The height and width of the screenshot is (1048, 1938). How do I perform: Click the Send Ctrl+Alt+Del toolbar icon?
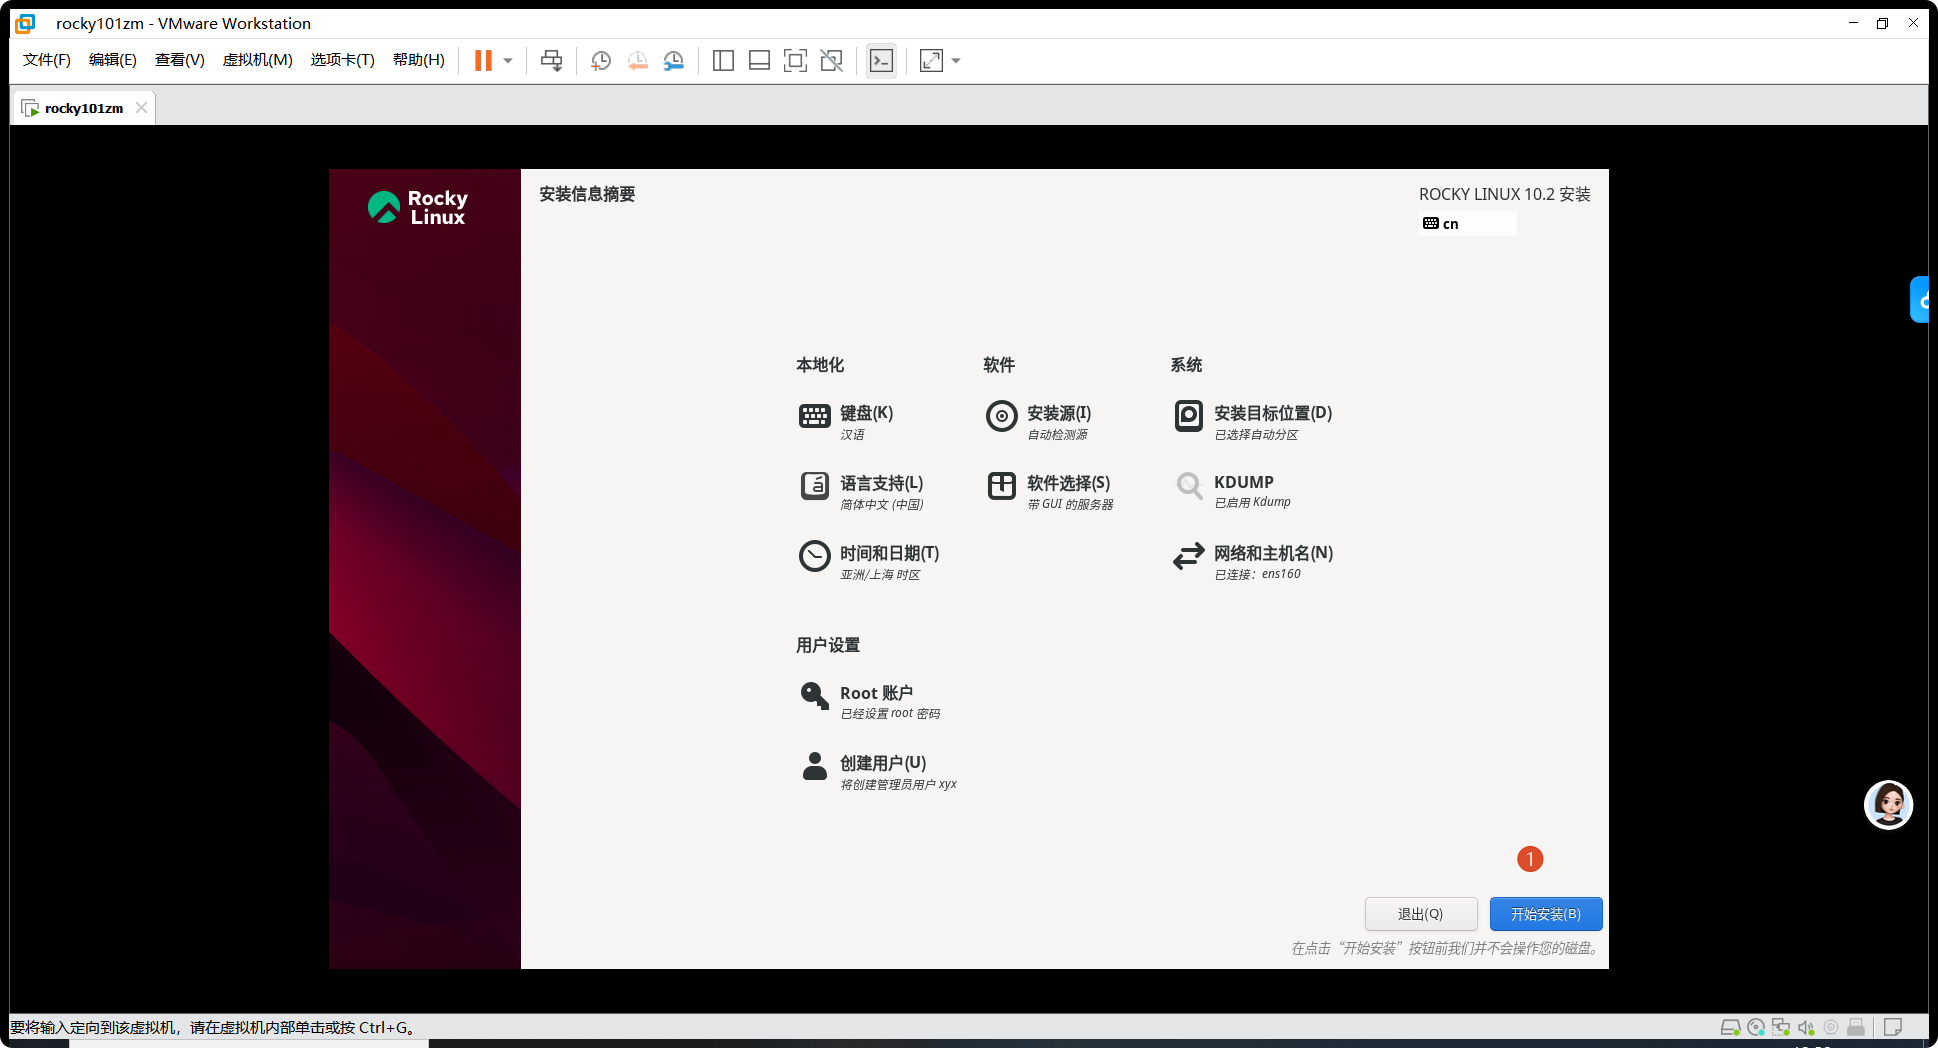coord(551,61)
